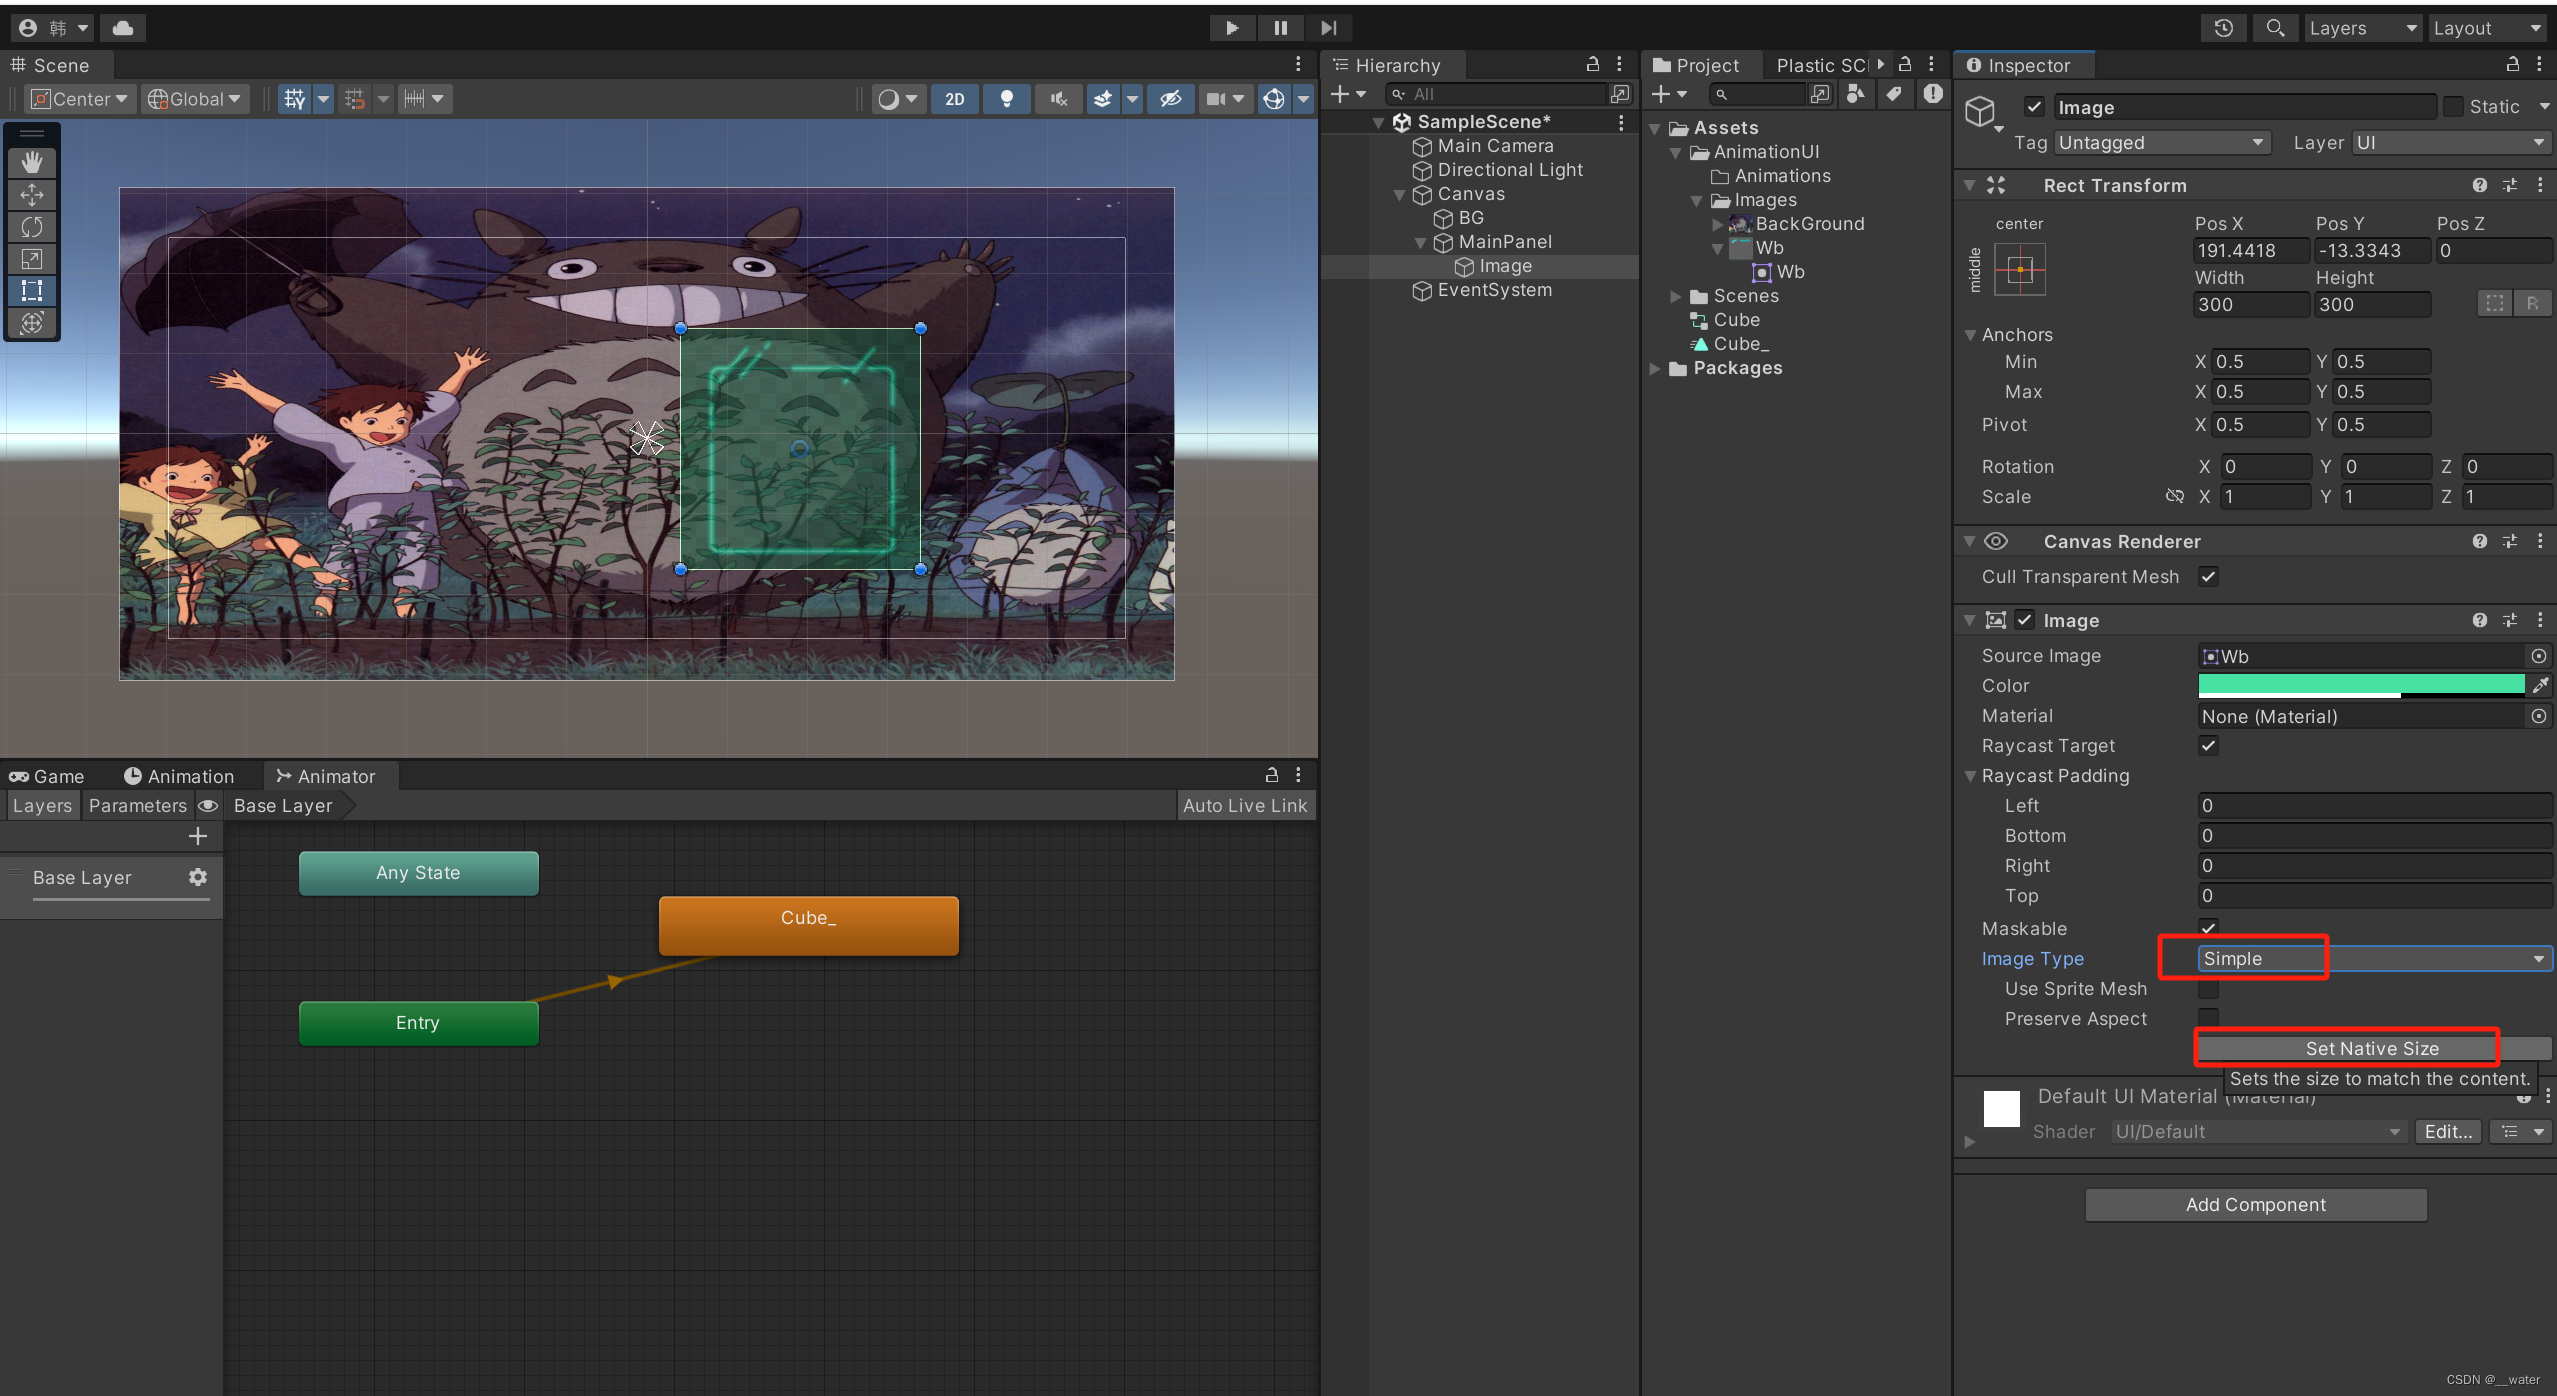Toggle Animator parameters eye icon
Screen dimensions: 2557x1396
208,806
